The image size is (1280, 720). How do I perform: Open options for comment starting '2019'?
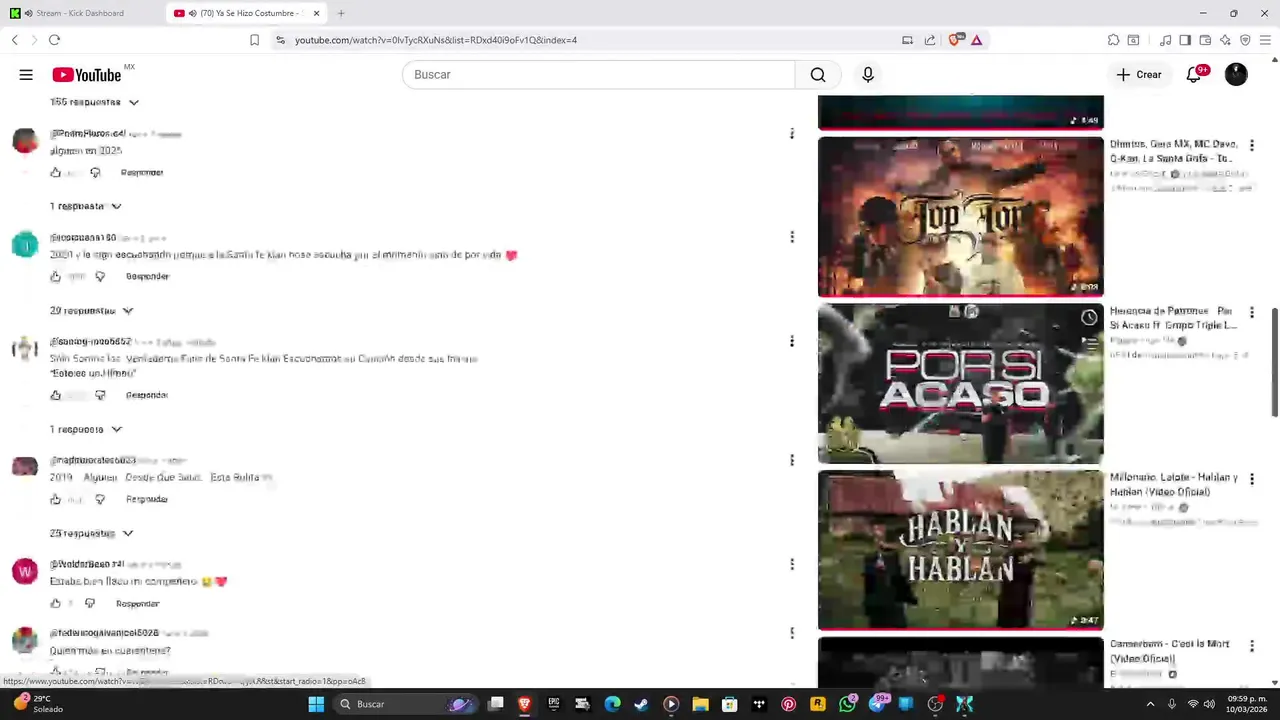pyautogui.click(x=792, y=460)
